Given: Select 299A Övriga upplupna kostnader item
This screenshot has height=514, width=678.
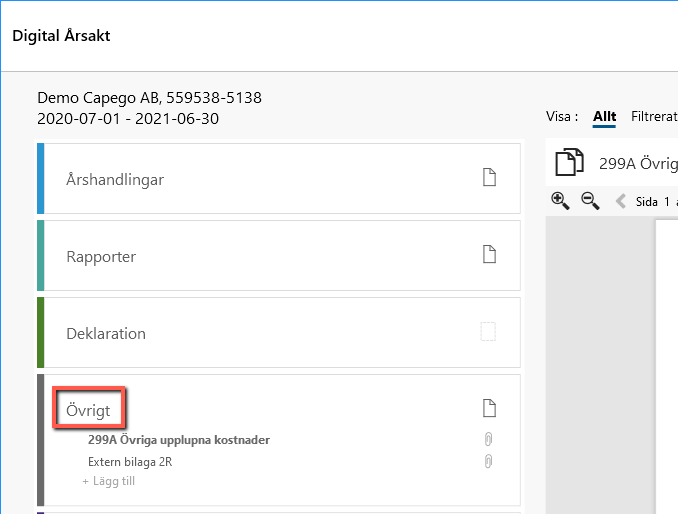Looking at the screenshot, I should pos(179,440).
